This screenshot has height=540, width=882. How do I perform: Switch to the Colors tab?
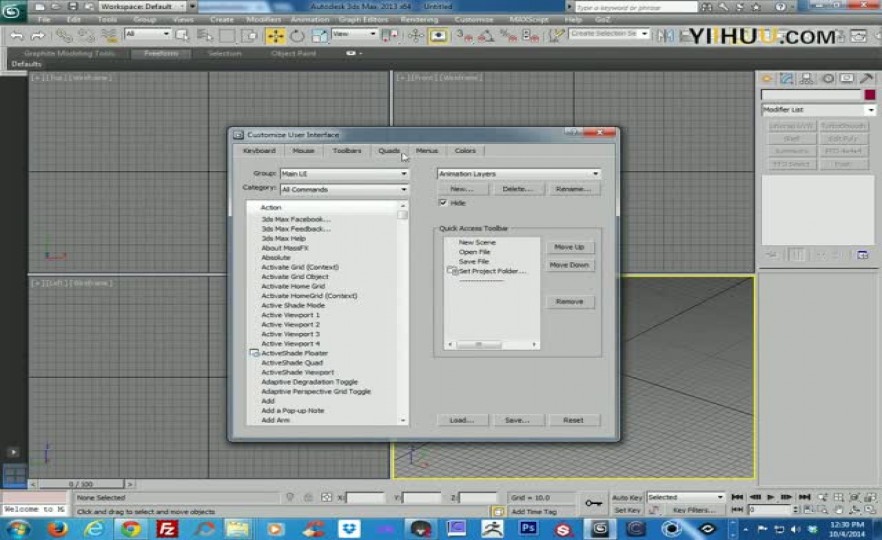465,151
